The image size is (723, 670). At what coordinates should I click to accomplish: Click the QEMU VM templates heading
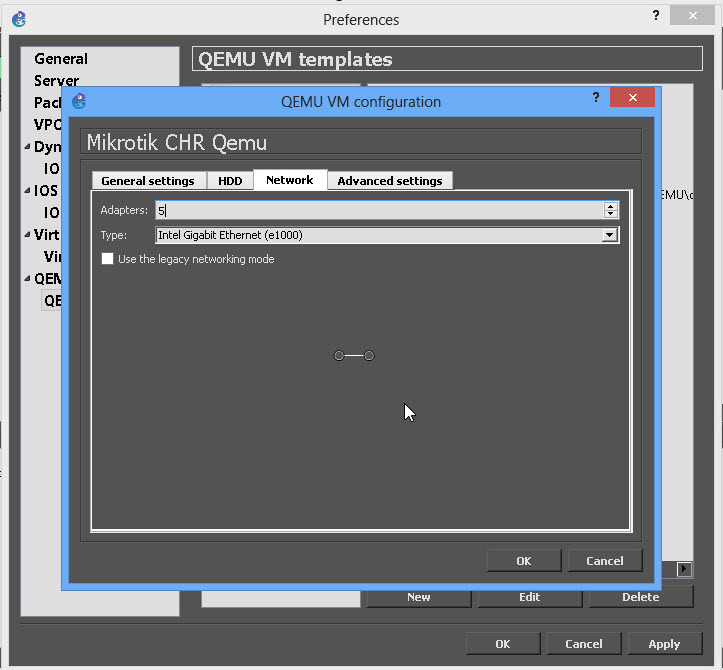295,59
